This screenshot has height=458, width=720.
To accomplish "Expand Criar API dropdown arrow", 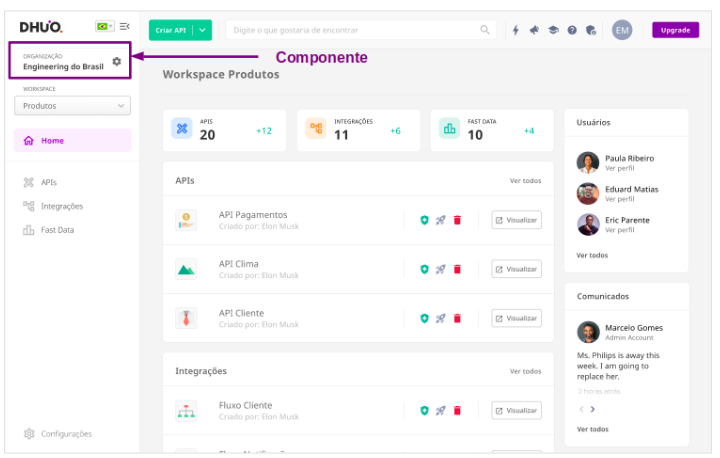I will coord(202,30).
